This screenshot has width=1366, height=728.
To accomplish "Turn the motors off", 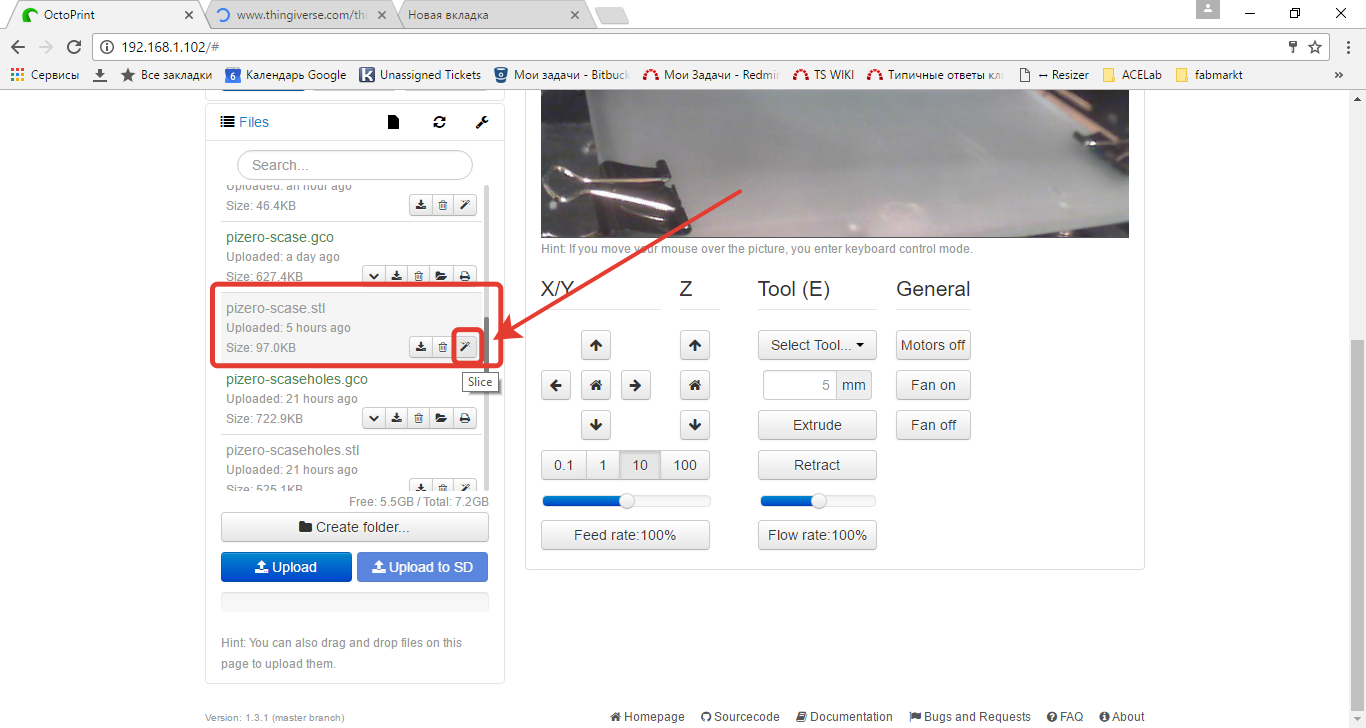I will pos(933,345).
